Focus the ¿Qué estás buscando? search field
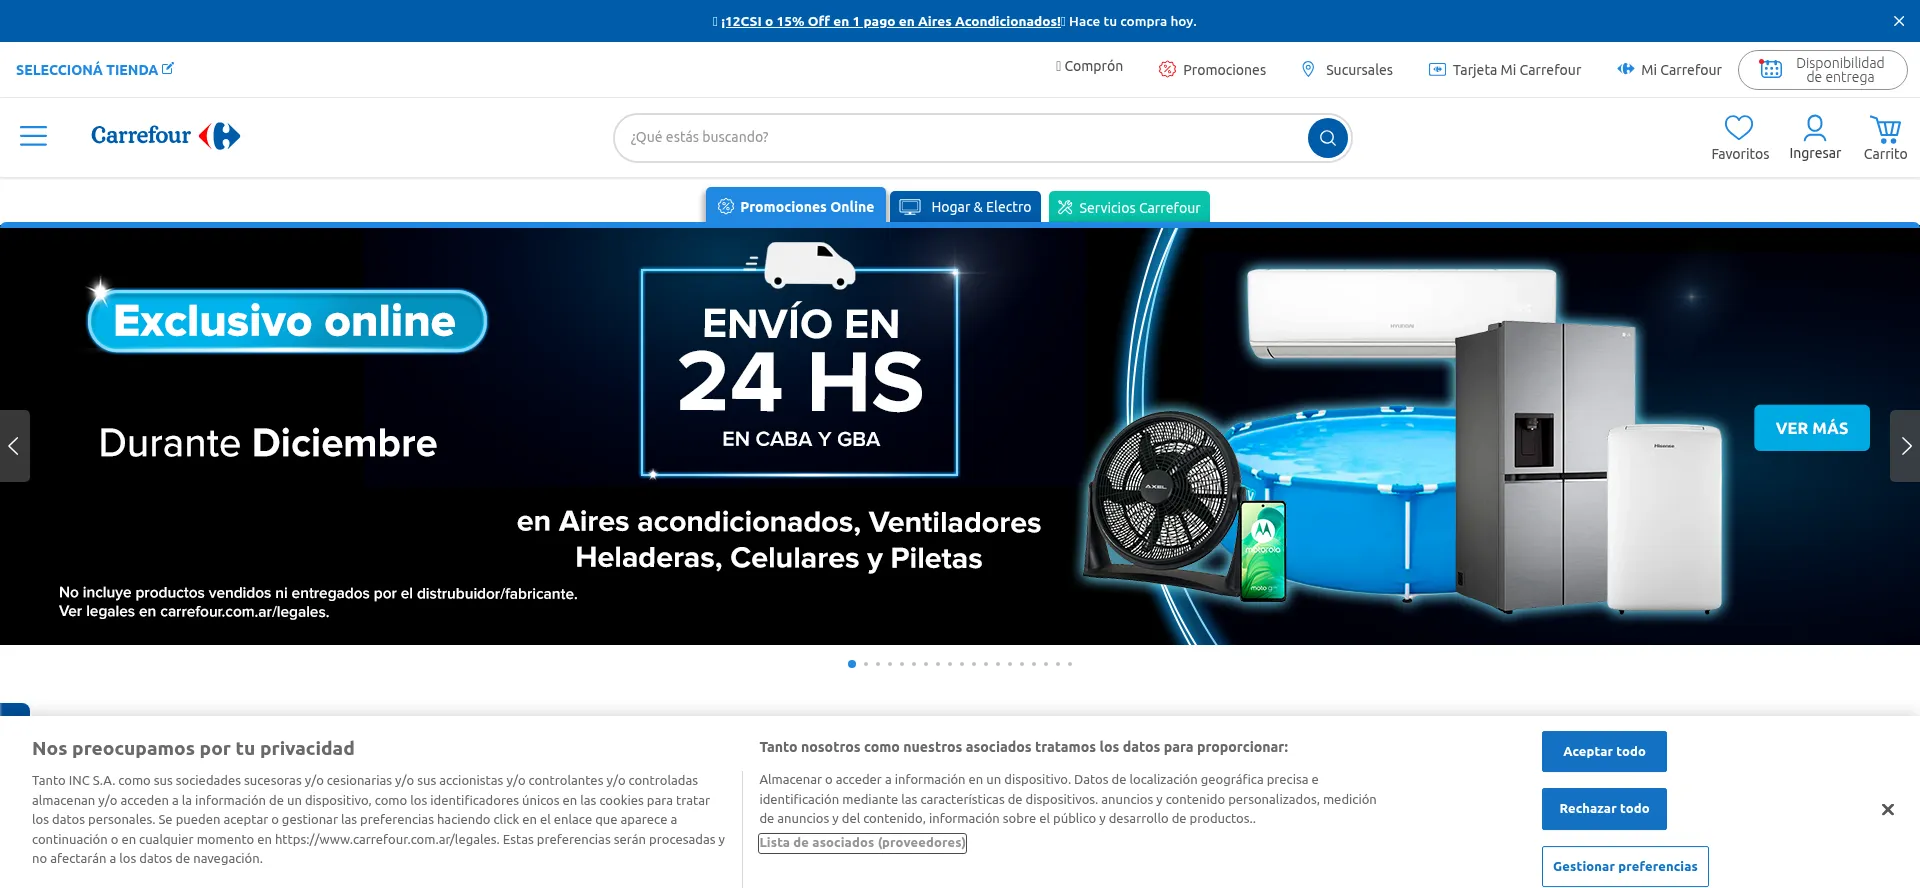This screenshot has height=888, width=1920. pyautogui.click(x=960, y=138)
